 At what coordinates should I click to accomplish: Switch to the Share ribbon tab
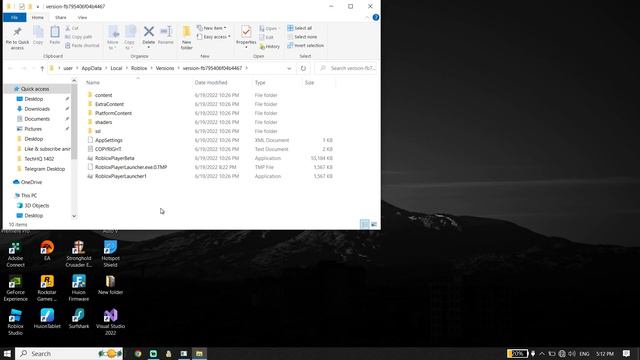point(60,18)
